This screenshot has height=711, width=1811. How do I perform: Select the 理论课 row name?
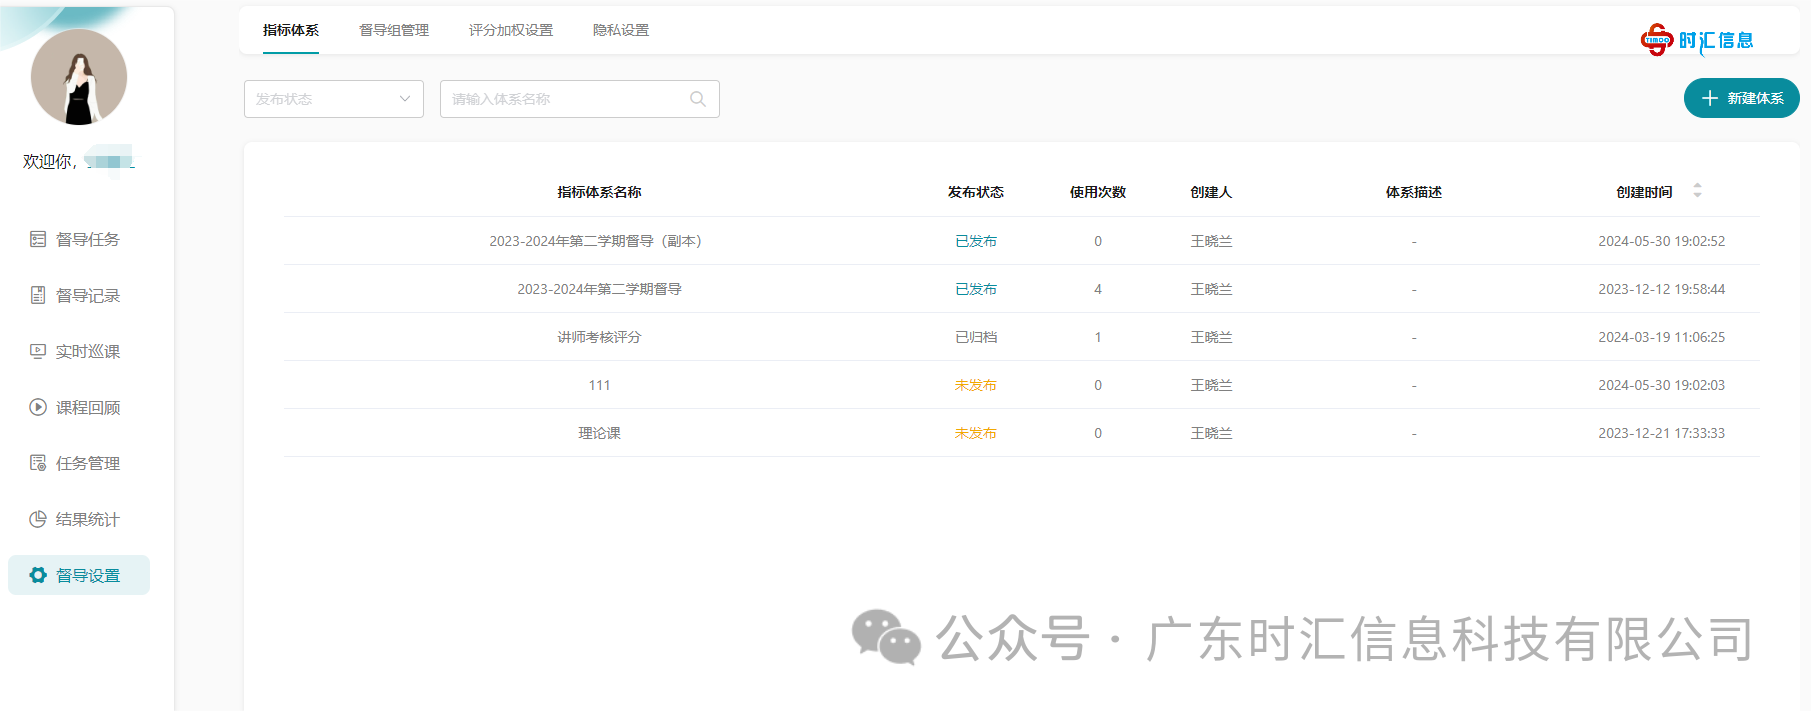click(x=599, y=433)
